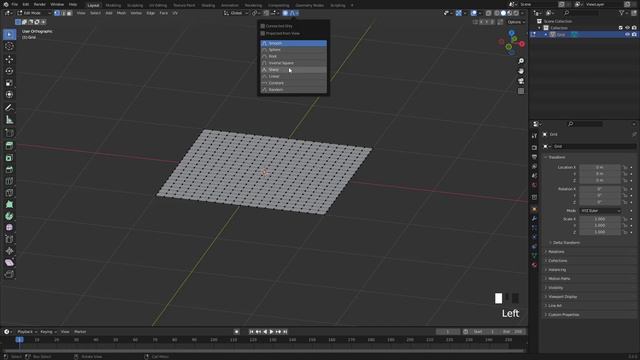The width and height of the screenshot is (640, 360).
Task: Hide Collection in viewport via eye icon
Action: point(627,28)
